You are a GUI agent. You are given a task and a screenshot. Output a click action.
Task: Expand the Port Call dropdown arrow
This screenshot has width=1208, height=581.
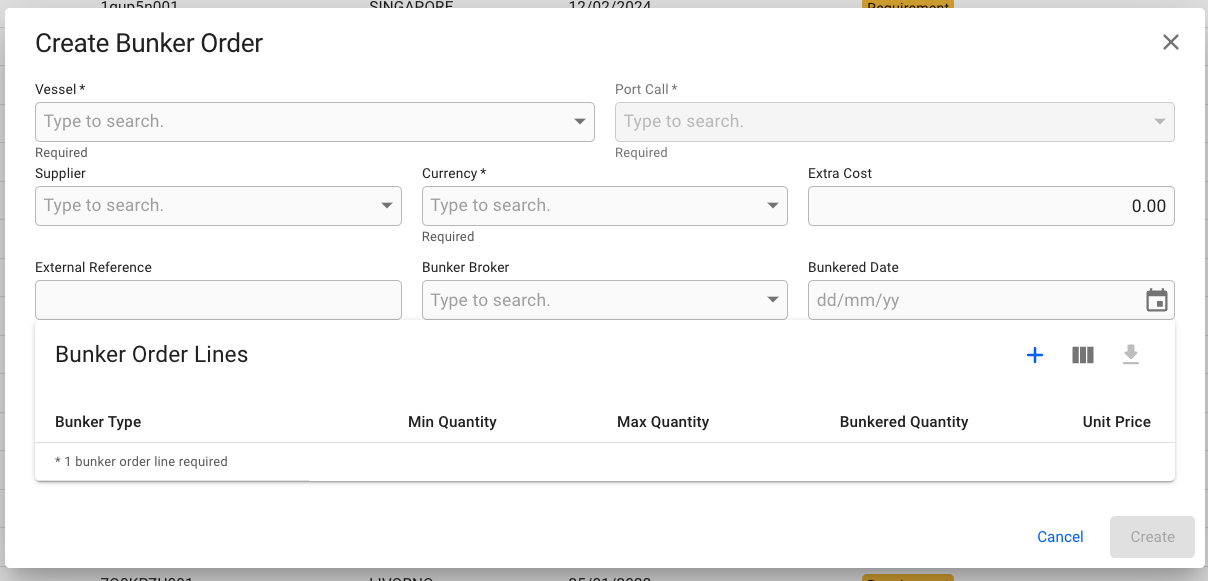1159,122
